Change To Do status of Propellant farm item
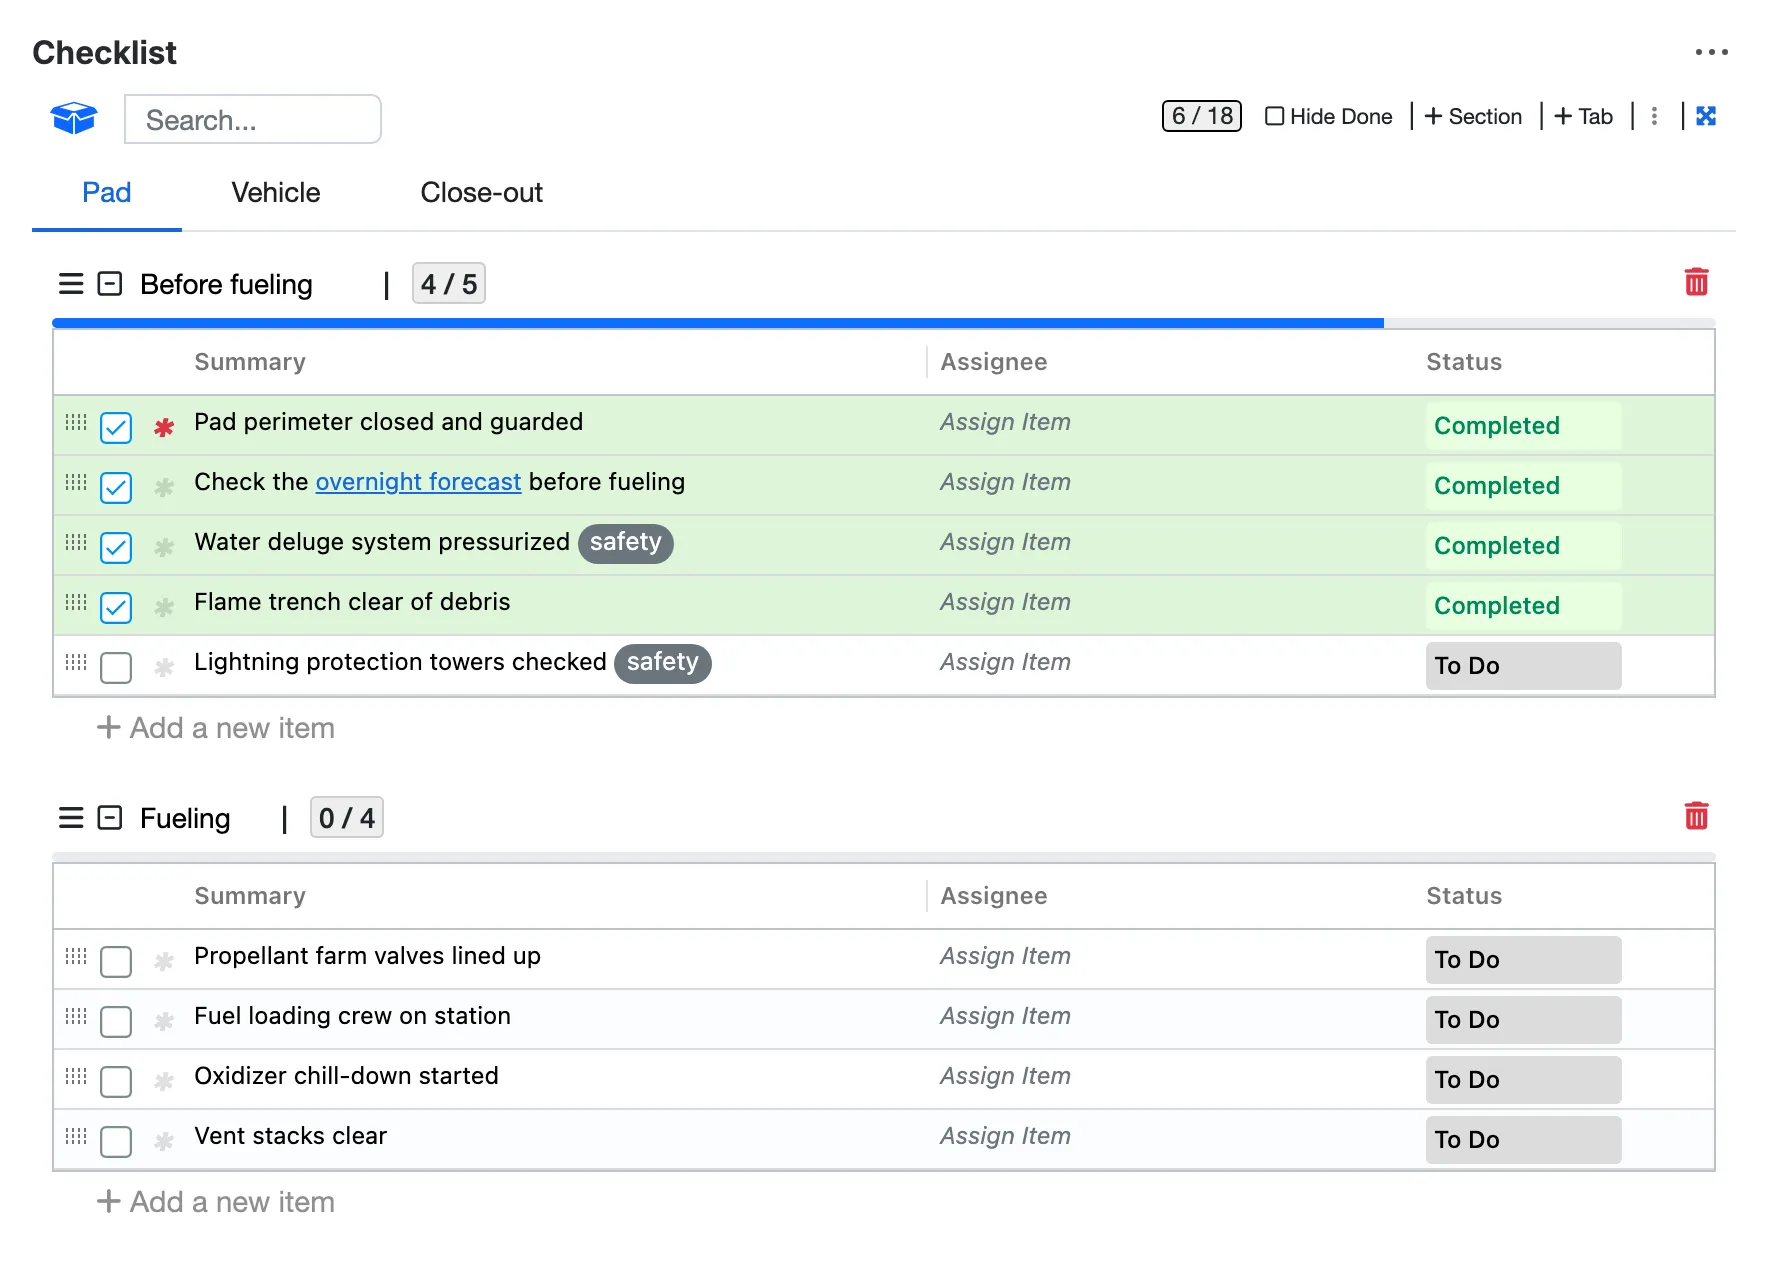The image size is (1768, 1286). click(x=1523, y=960)
